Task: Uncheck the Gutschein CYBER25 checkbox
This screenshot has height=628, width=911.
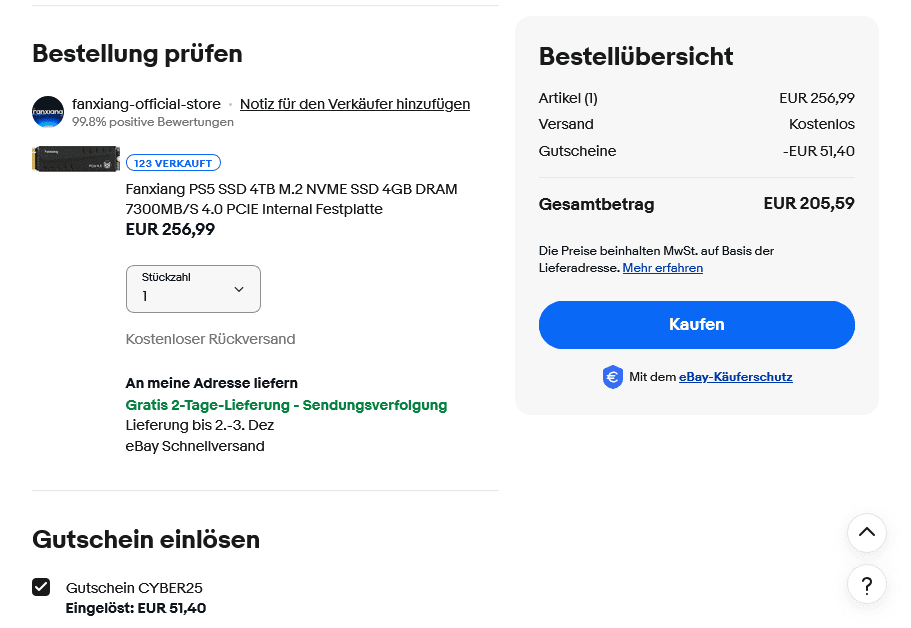Action: [x=41, y=587]
